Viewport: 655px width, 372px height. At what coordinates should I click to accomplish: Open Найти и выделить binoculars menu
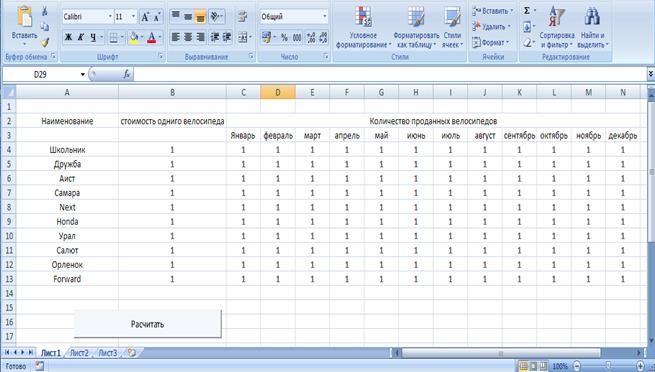pyautogui.click(x=593, y=28)
